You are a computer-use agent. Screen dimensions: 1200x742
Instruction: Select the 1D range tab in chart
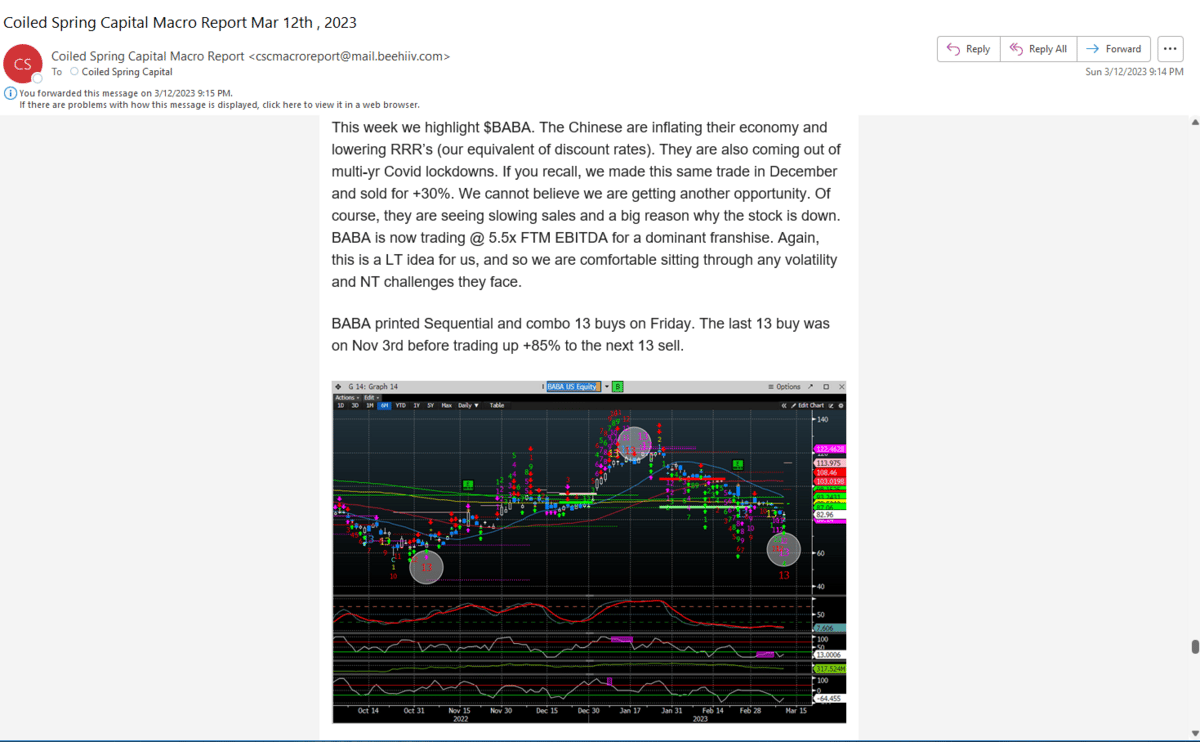tap(340, 405)
